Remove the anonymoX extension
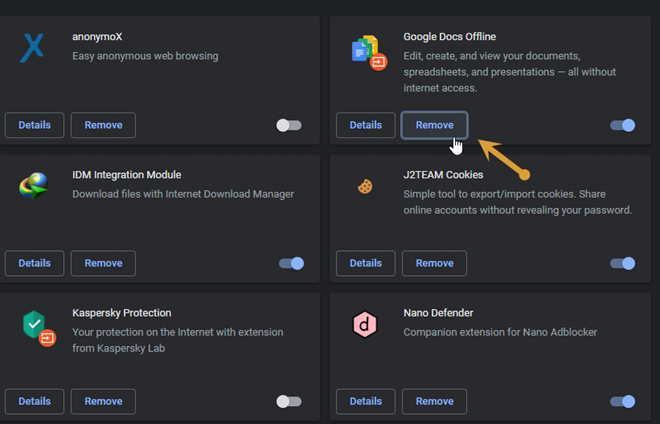Screen dimensions: 660x424 103,125
